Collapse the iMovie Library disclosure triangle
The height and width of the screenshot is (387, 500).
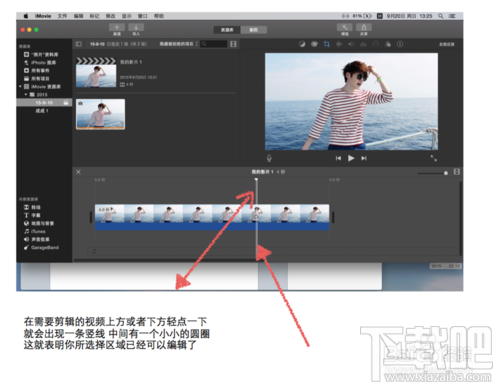20,86
